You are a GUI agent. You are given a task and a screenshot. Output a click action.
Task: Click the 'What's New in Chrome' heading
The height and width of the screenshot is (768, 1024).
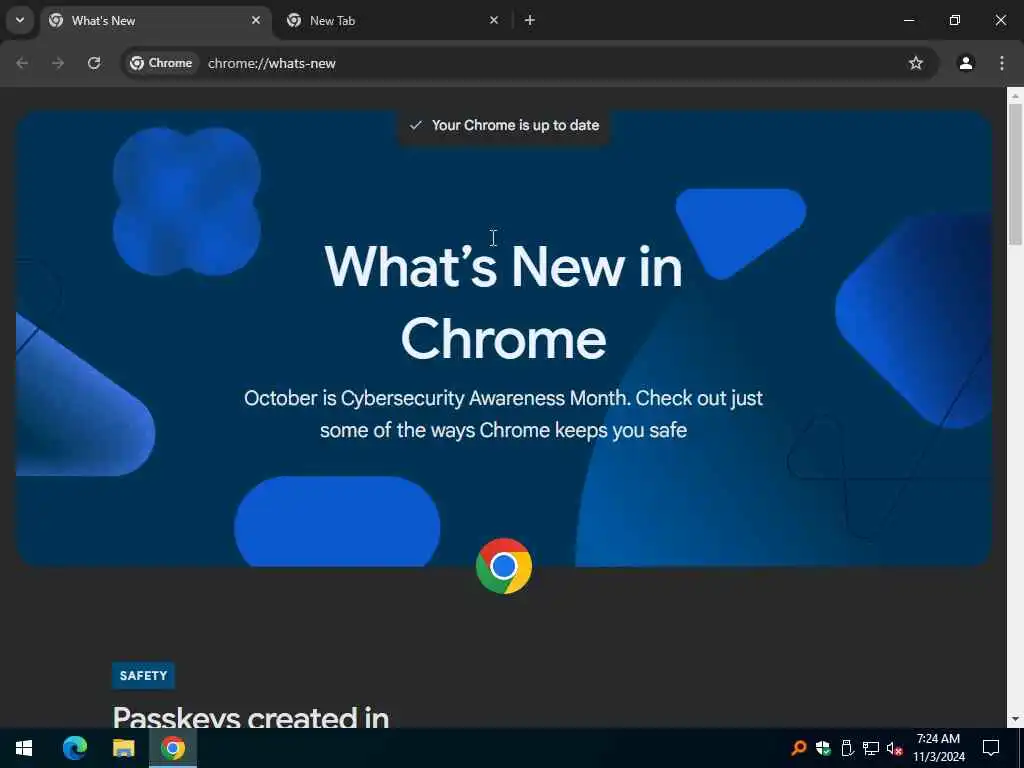pos(504,302)
